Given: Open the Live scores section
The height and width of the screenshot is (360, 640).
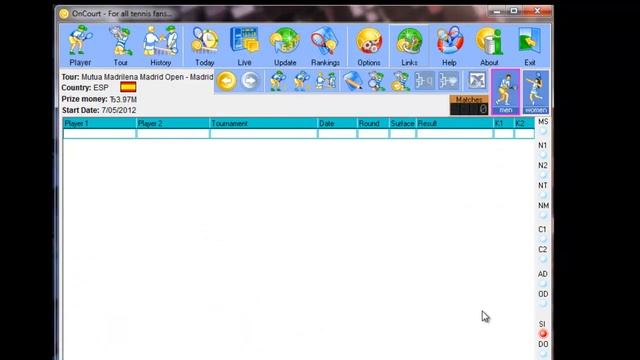Looking at the screenshot, I should (x=244, y=46).
